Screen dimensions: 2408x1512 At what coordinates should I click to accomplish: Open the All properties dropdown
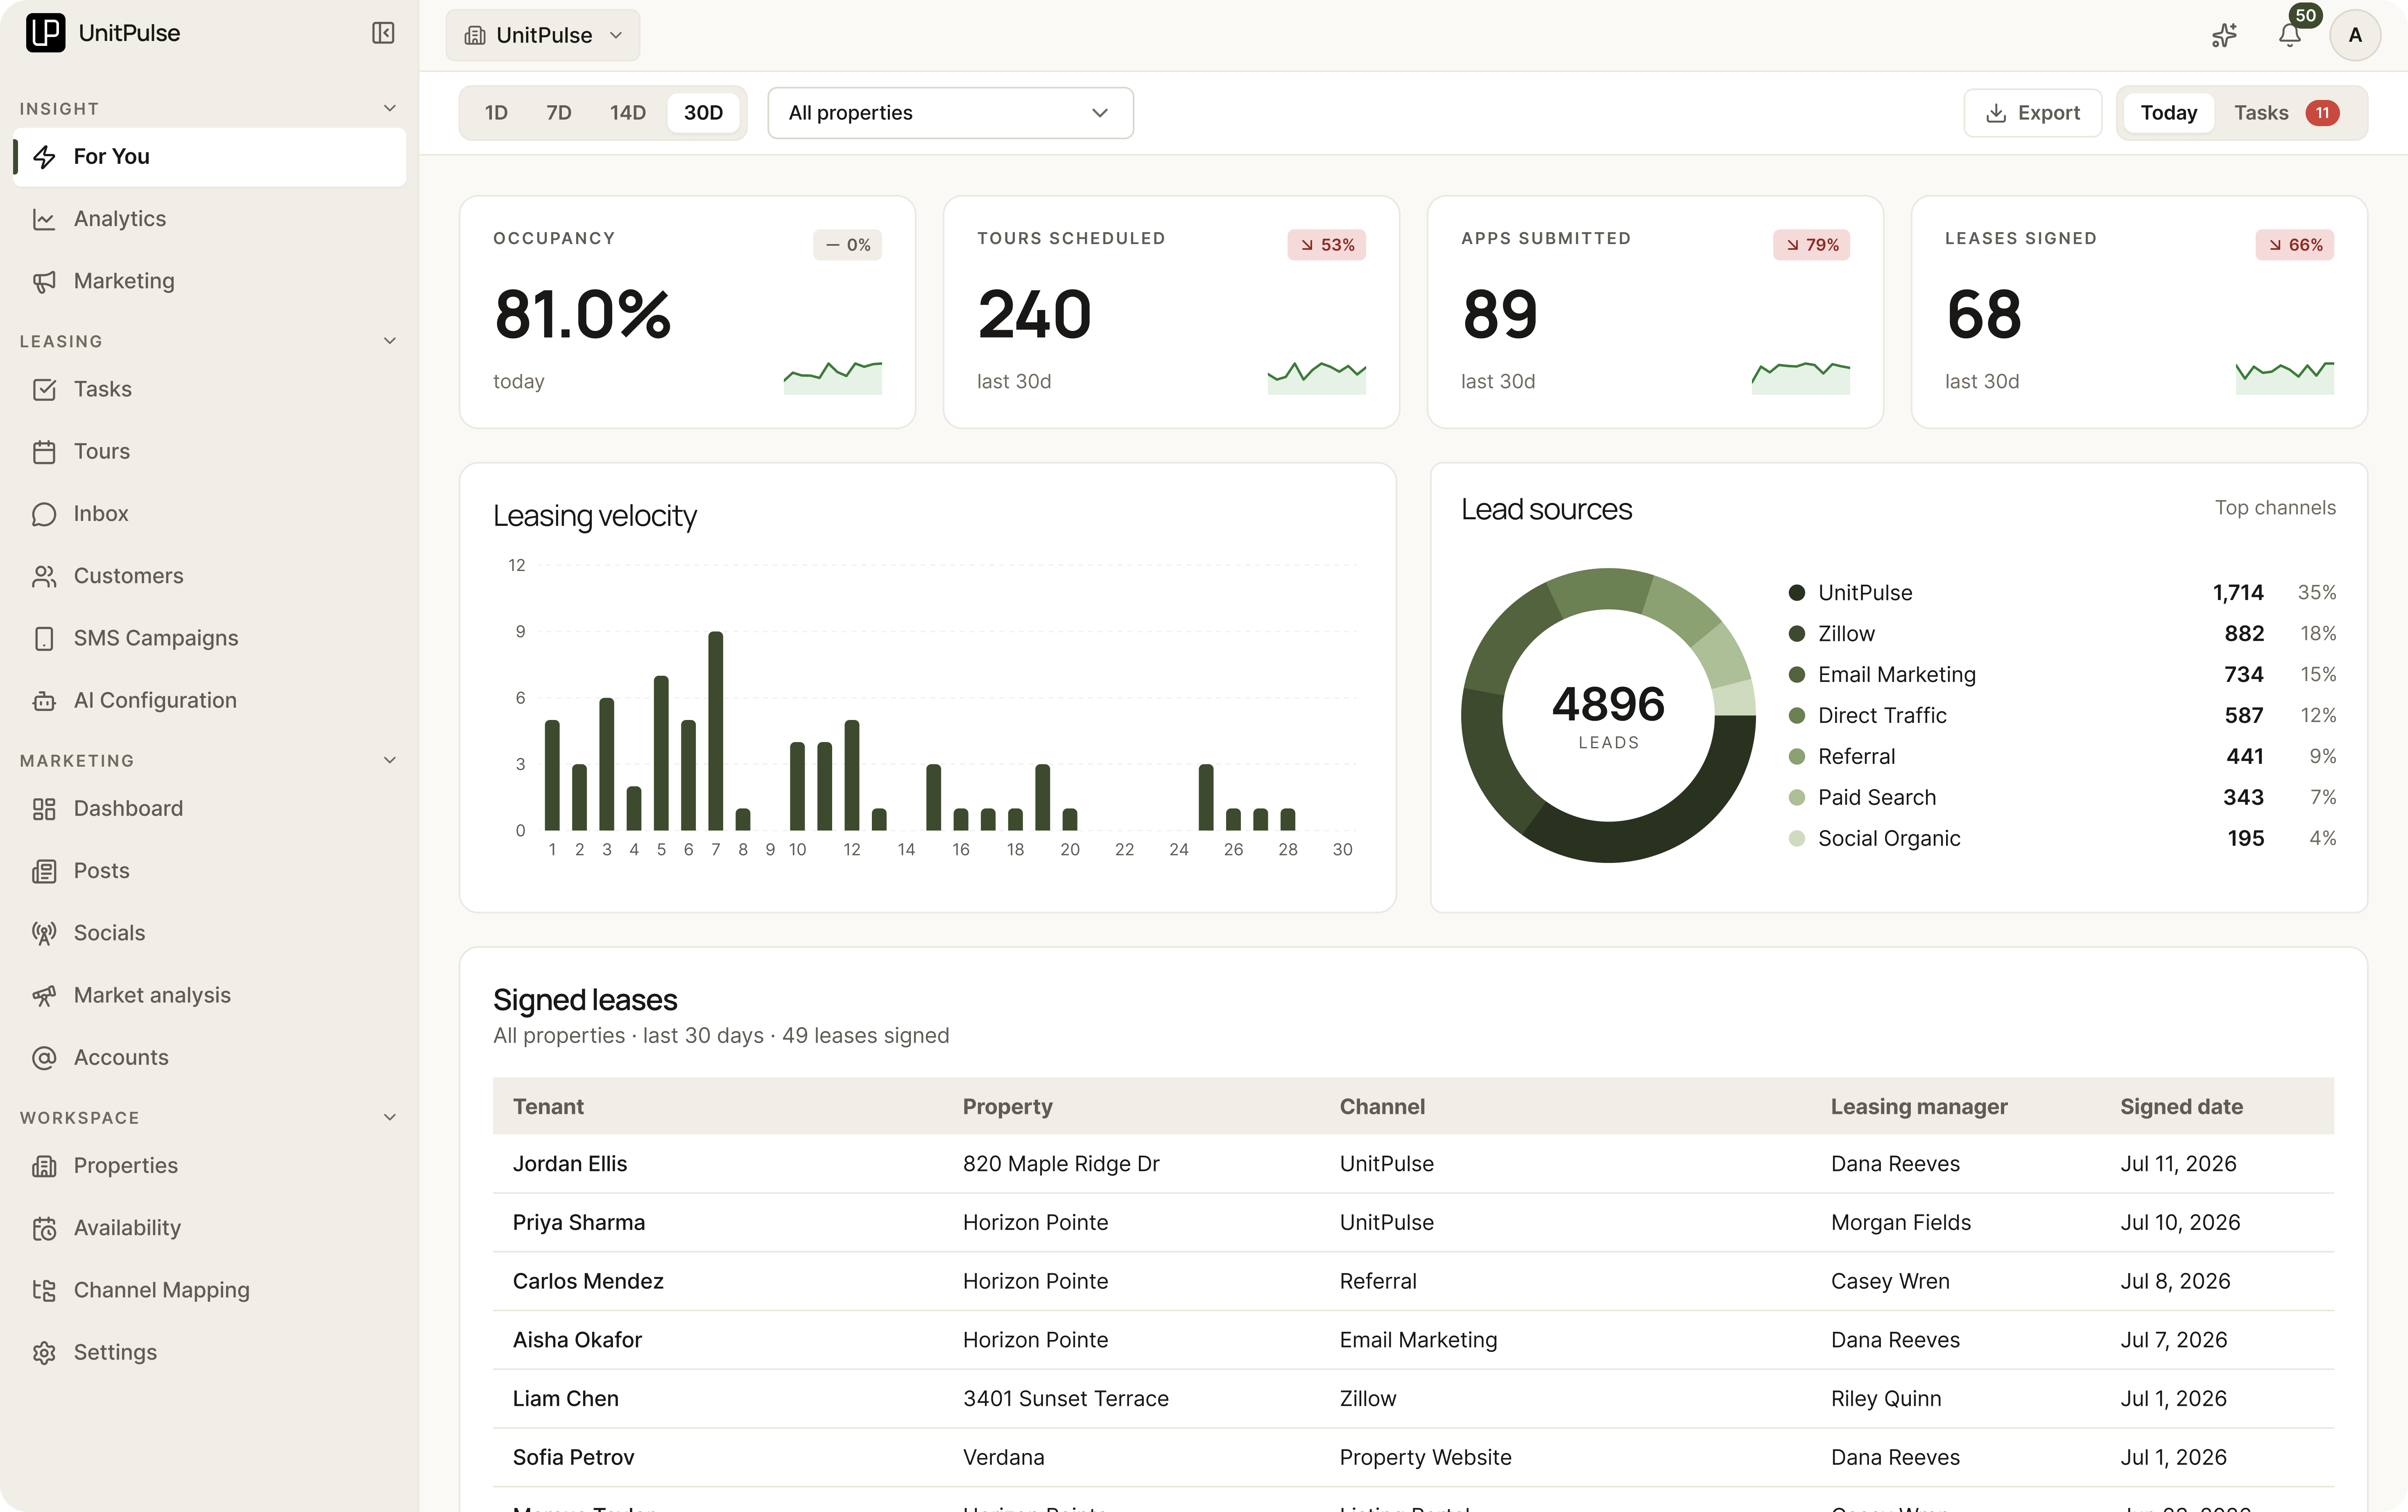coord(950,113)
